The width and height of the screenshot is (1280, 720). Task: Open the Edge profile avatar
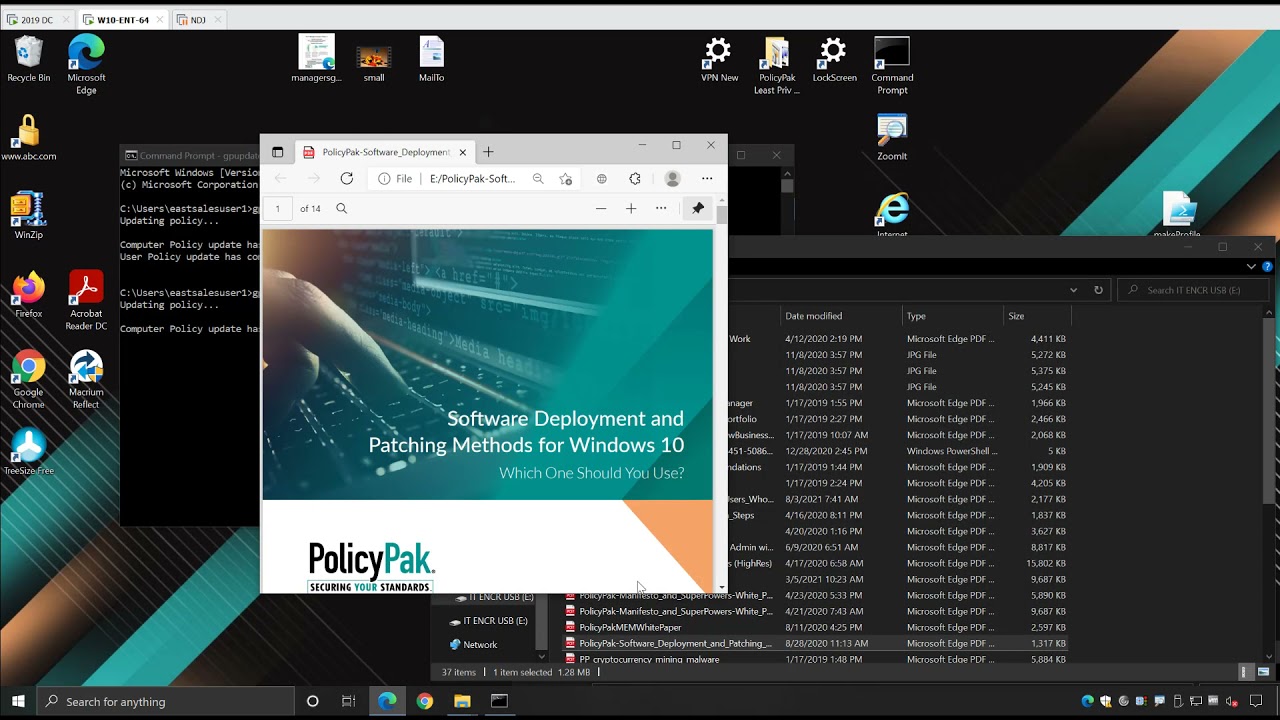tap(672, 178)
